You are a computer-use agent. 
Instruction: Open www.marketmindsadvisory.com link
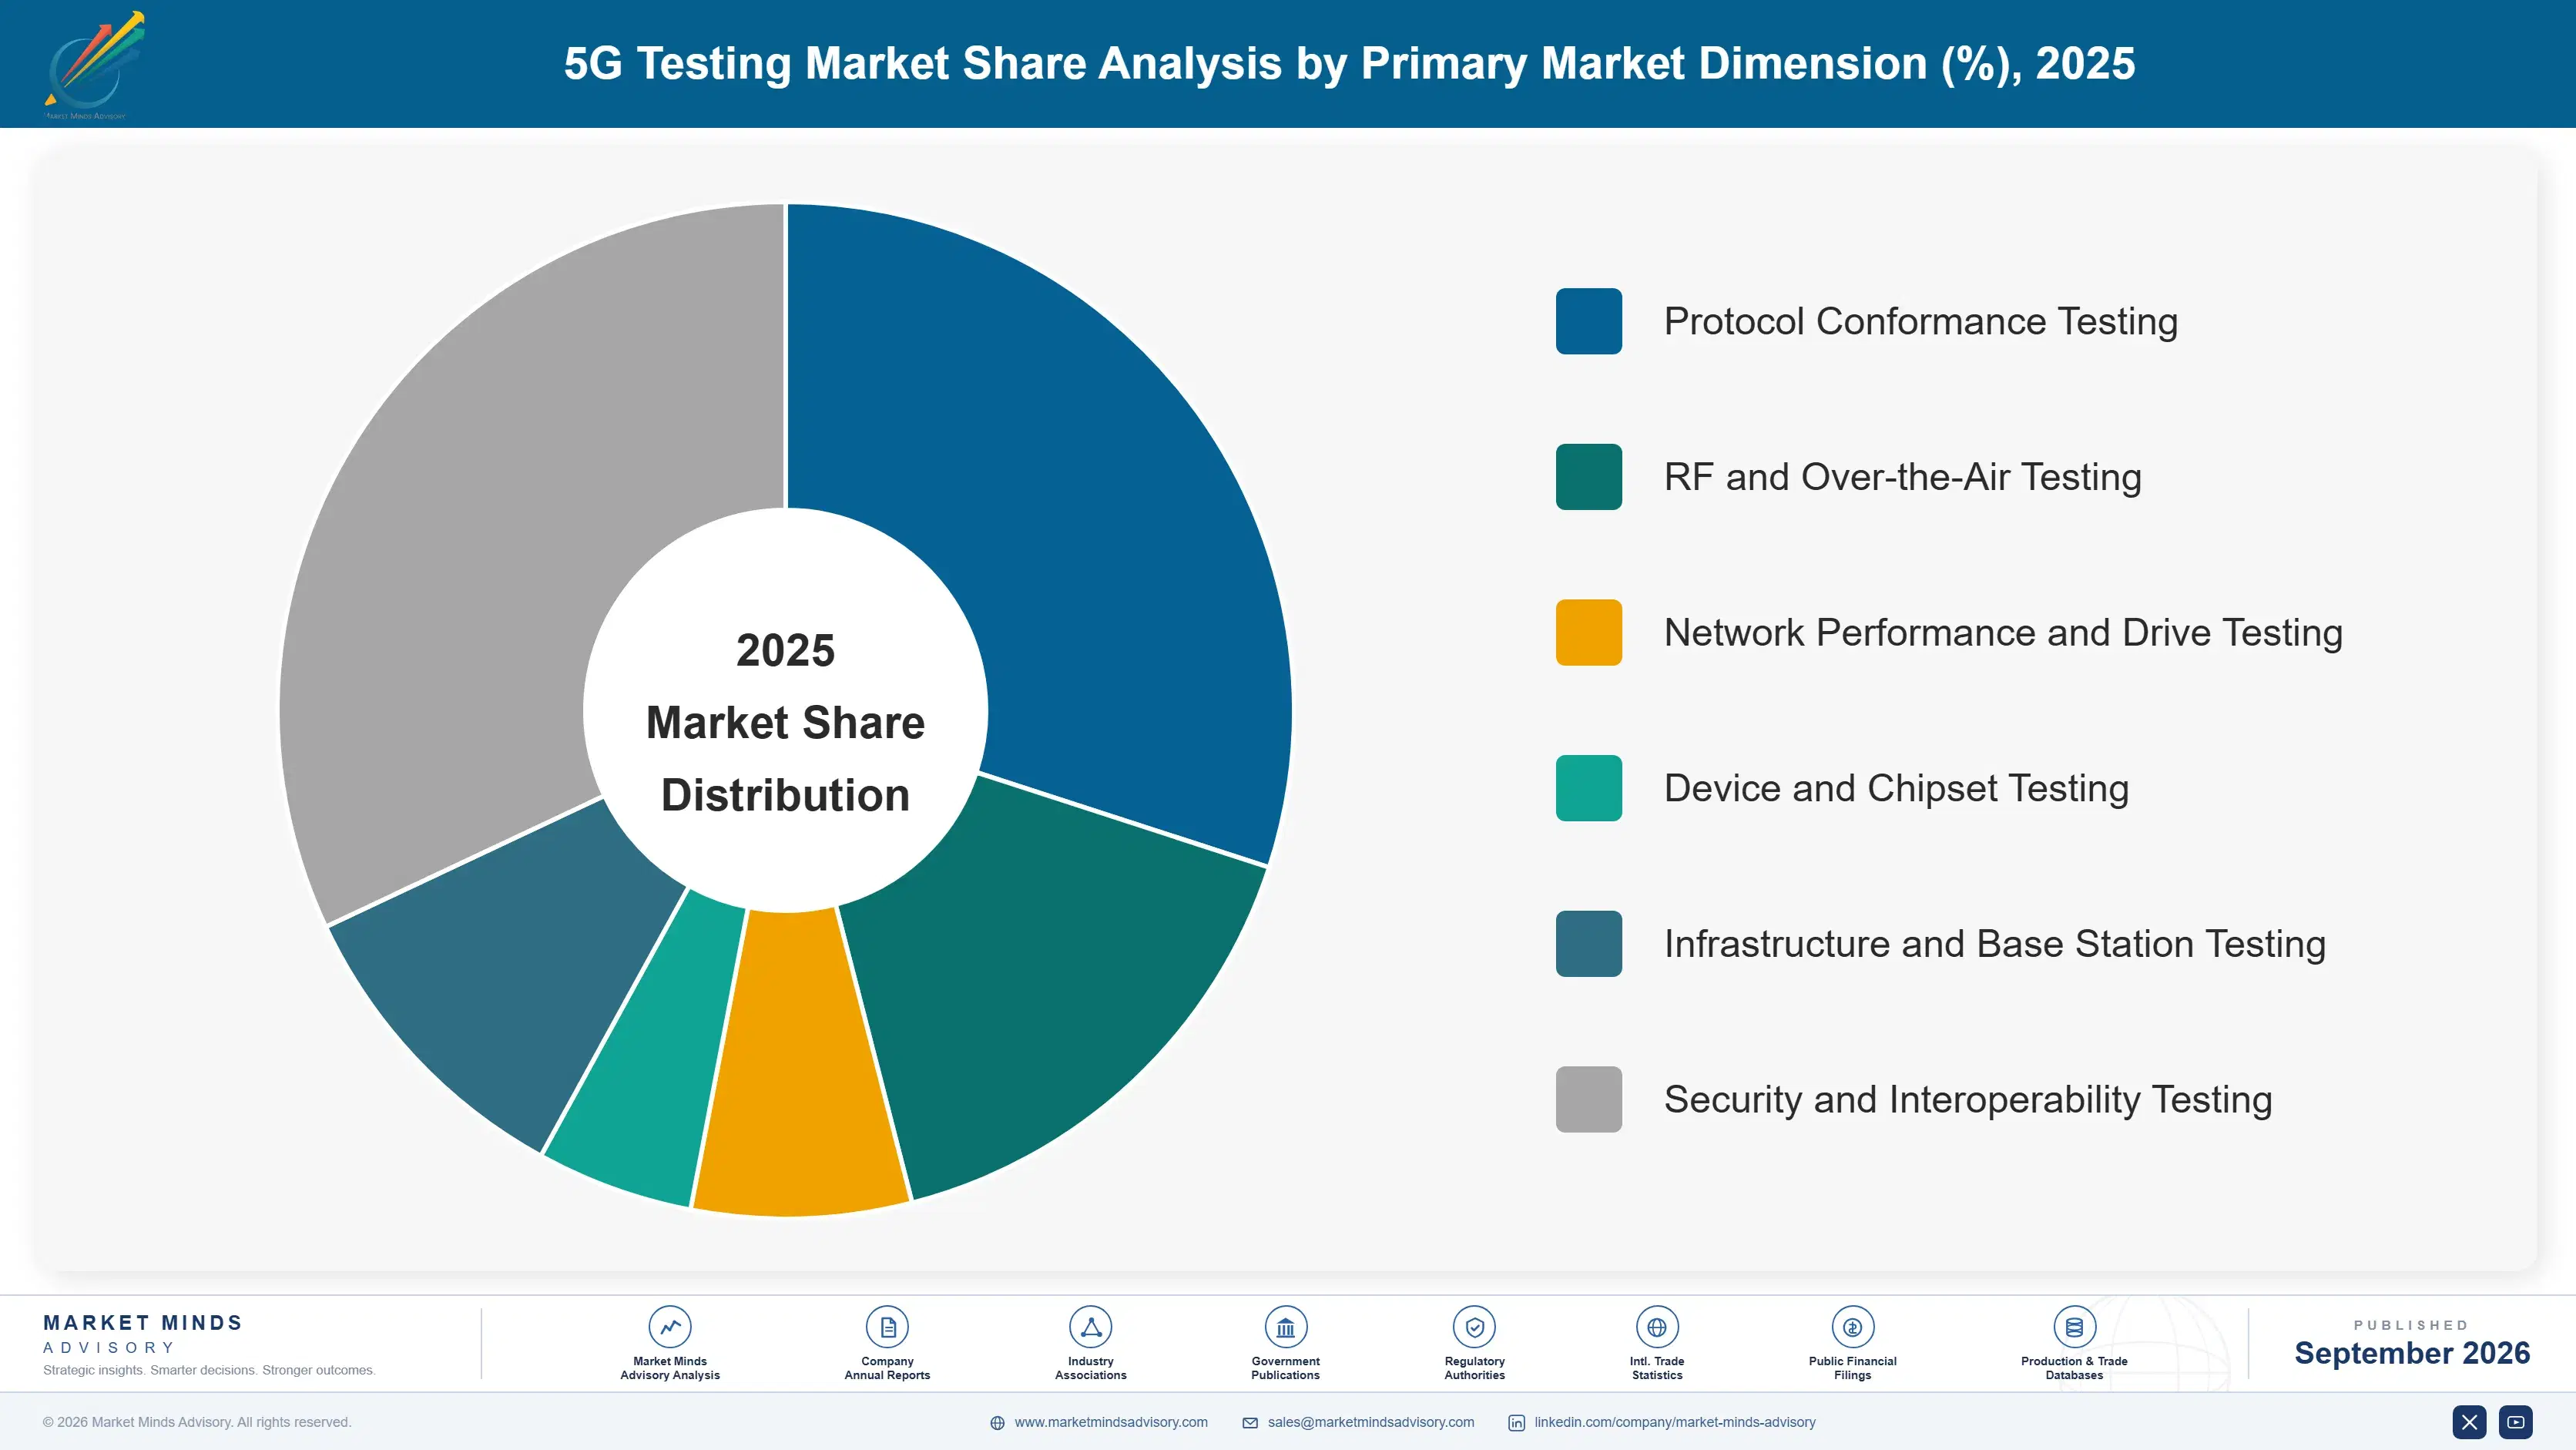pyautogui.click(x=1111, y=1422)
